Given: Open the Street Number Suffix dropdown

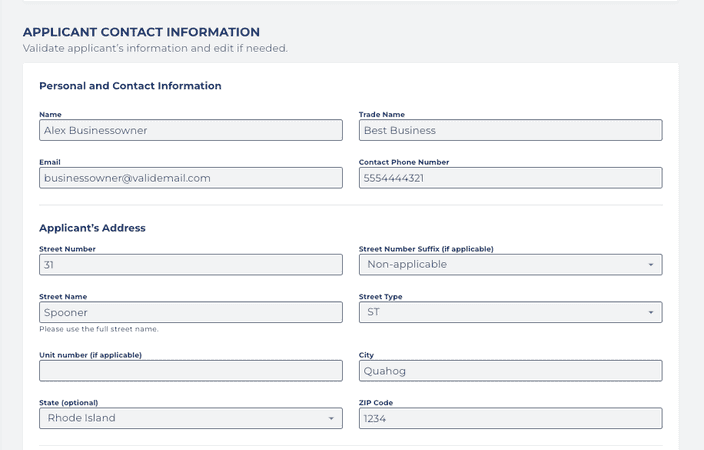Looking at the screenshot, I should click(510, 265).
